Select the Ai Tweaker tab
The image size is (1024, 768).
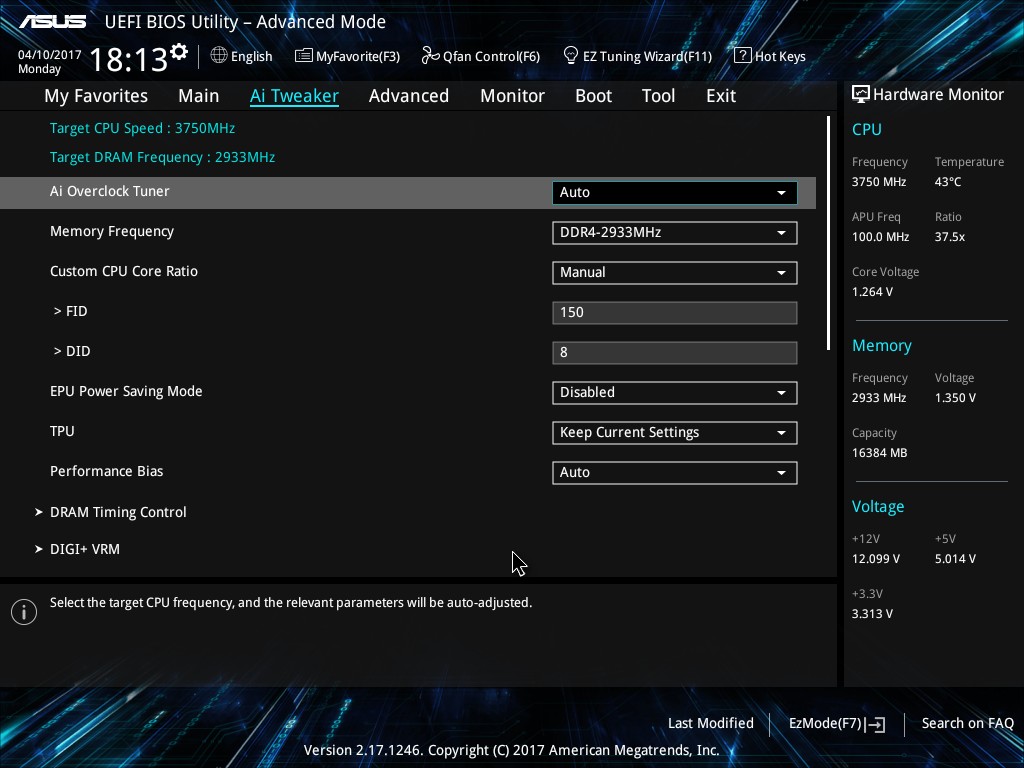[x=294, y=95]
